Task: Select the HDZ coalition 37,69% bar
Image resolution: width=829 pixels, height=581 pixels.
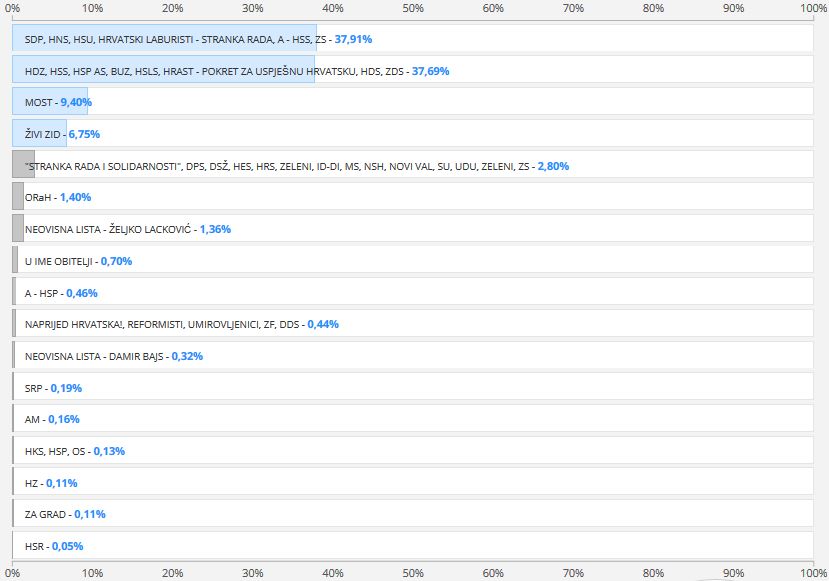Action: 164,72
